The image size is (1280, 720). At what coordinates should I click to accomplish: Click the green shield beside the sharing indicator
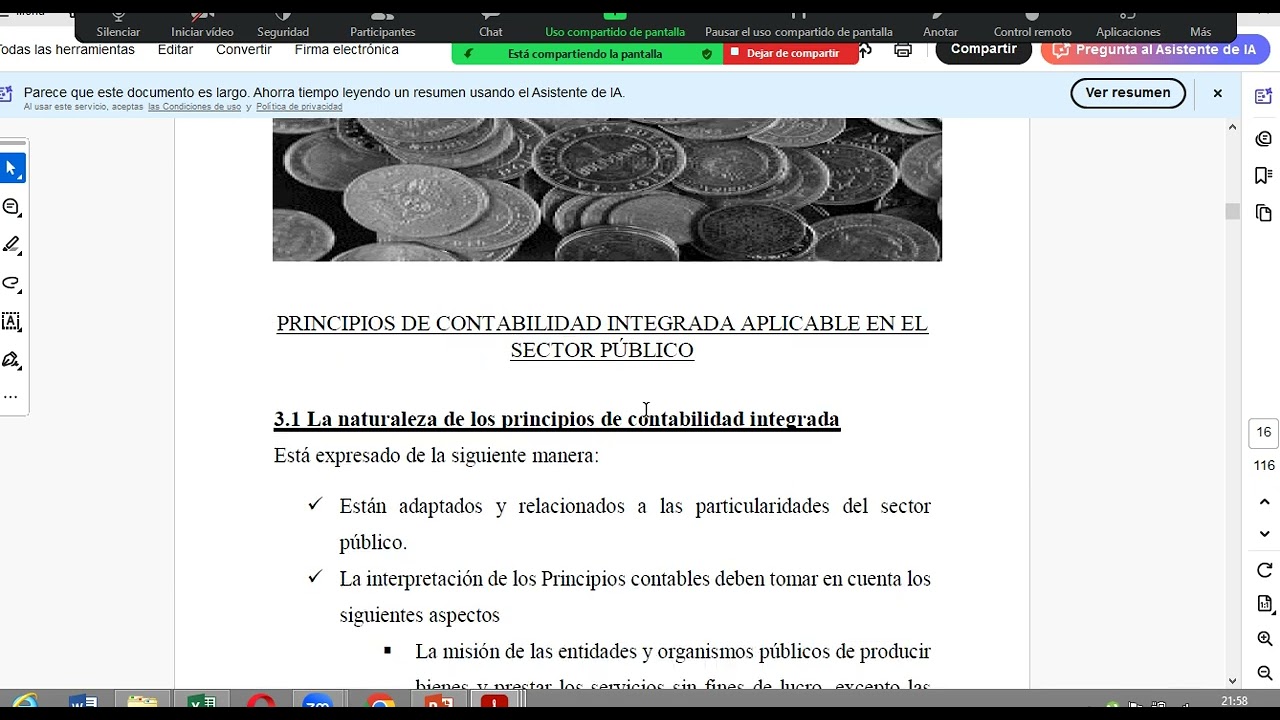click(x=707, y=54)
